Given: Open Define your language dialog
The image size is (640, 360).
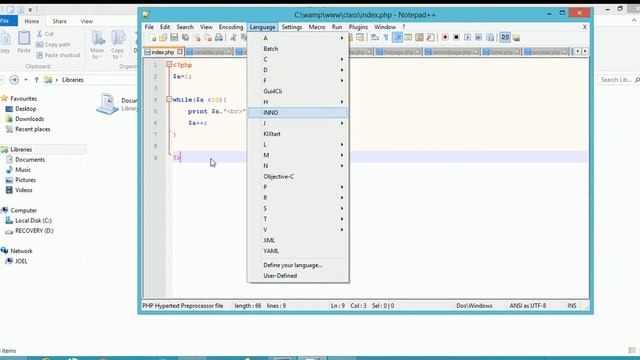Looking at the screenshot, I should coord(298,265).
